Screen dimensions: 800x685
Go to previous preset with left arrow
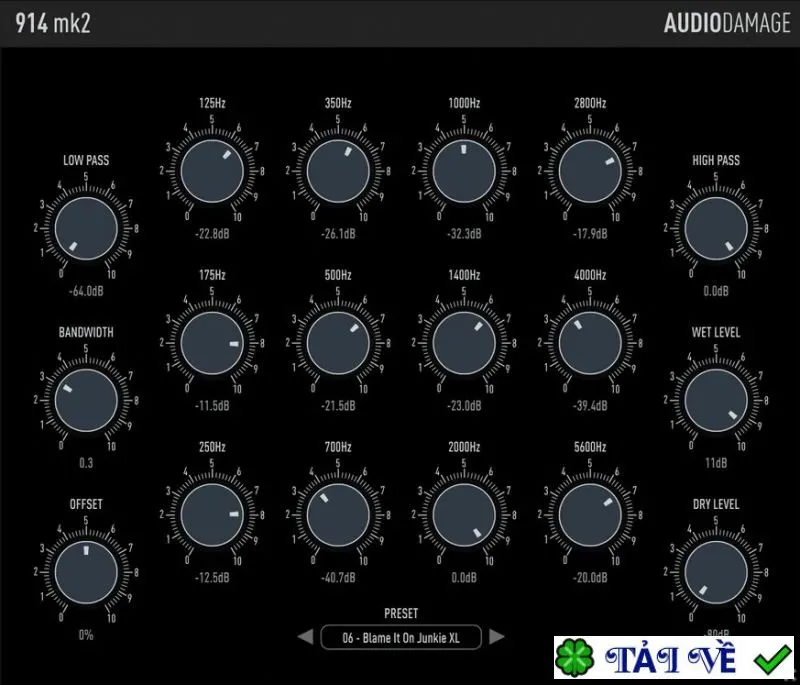pyautogui.click(x=306, y=637)
